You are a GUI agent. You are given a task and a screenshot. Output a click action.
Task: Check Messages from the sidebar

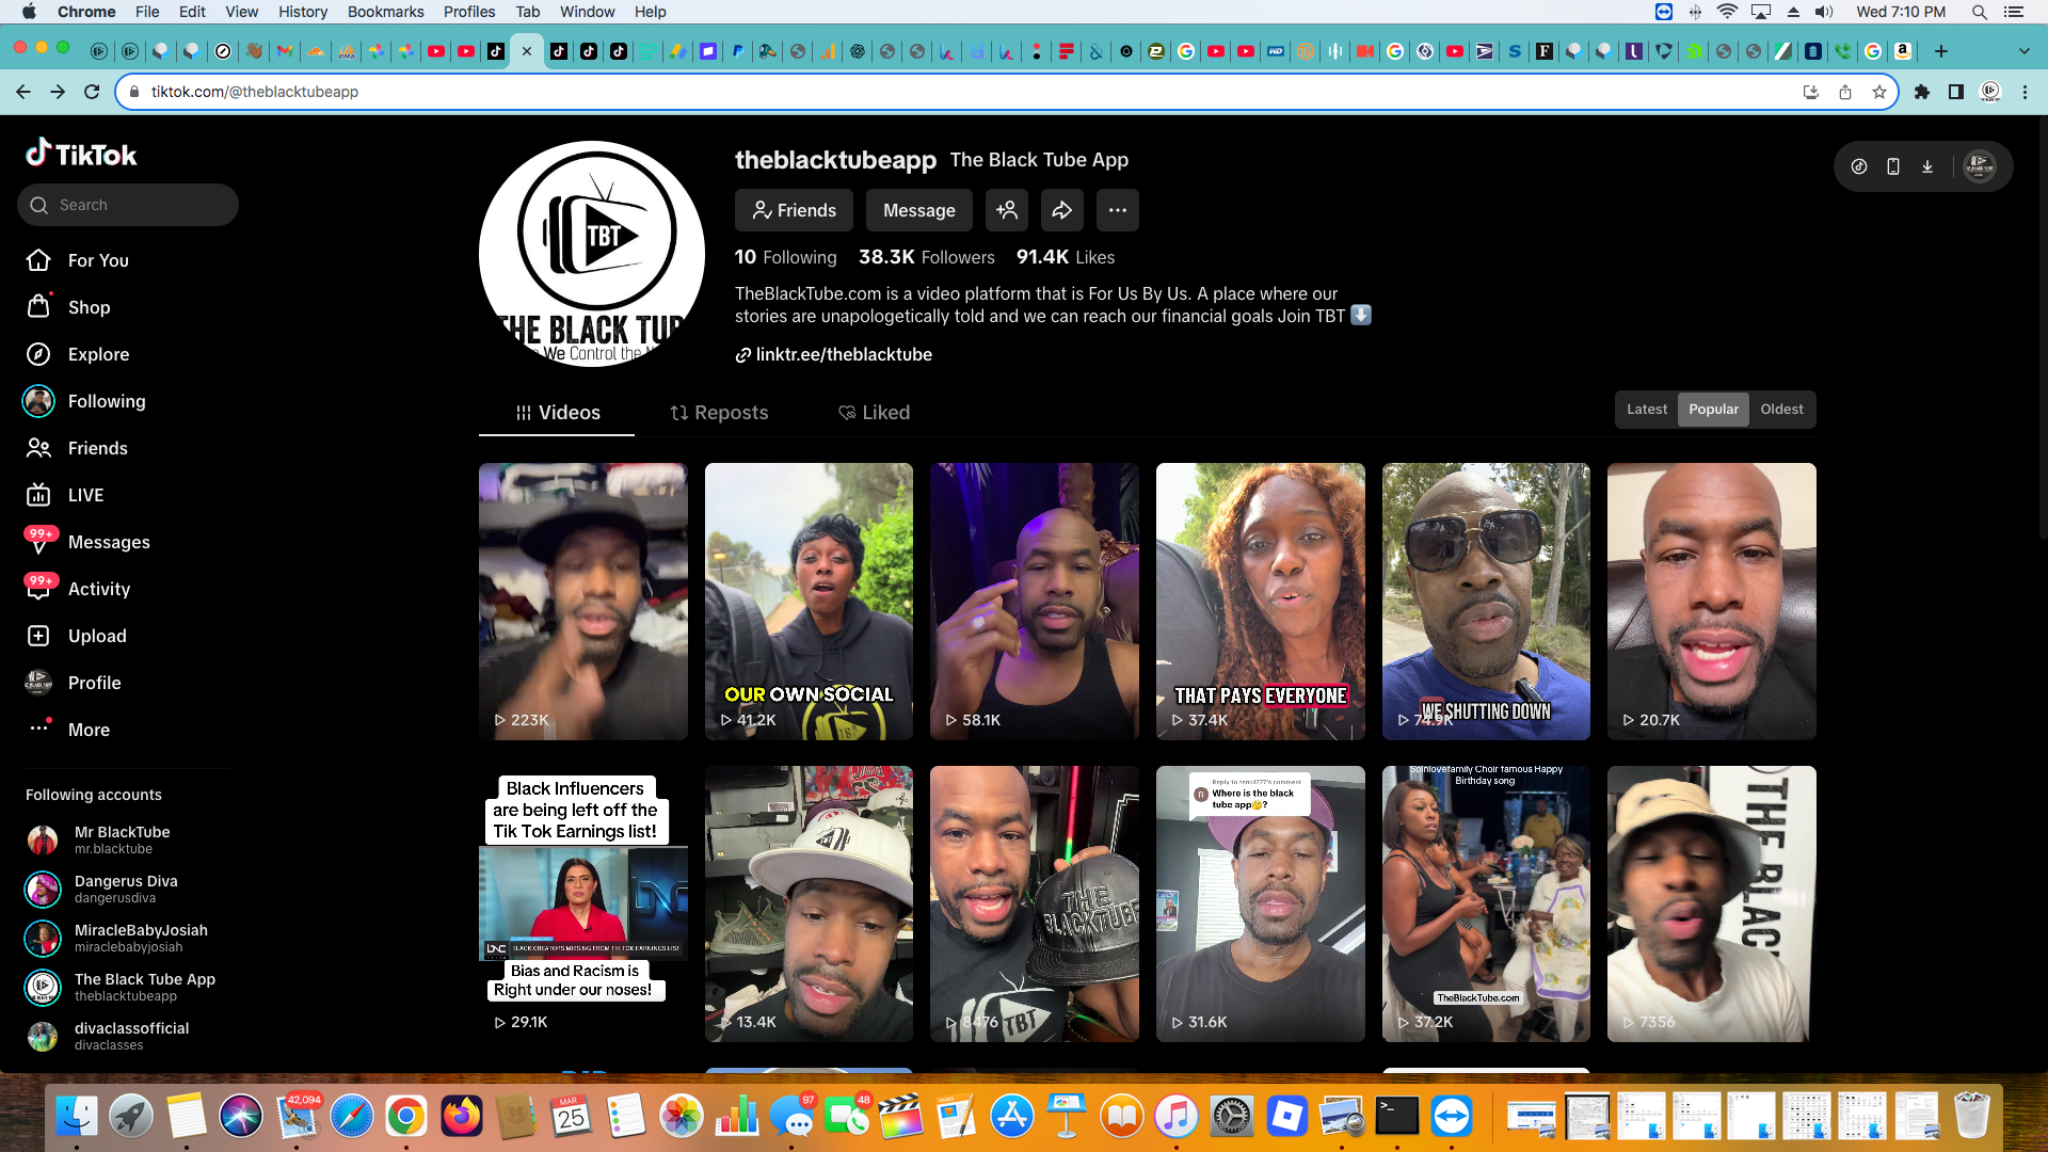pos(109,541)
